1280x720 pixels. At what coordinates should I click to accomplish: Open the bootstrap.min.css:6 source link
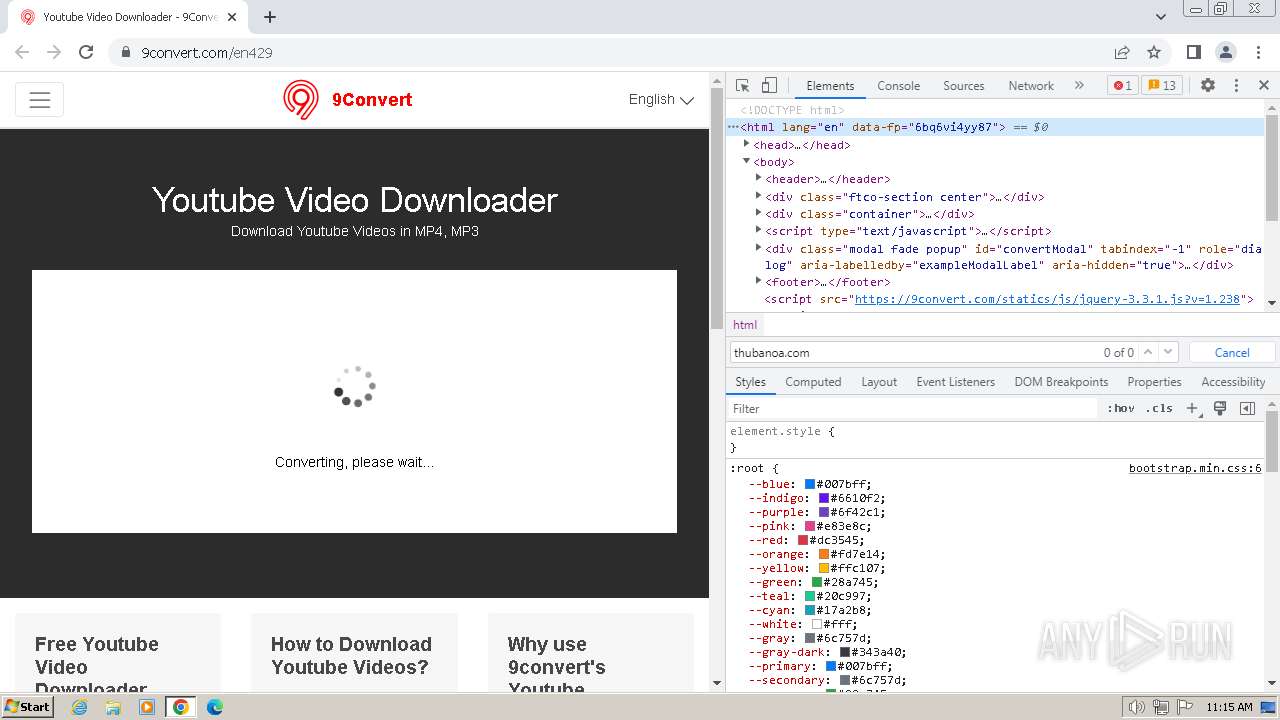coord(1195,468)
